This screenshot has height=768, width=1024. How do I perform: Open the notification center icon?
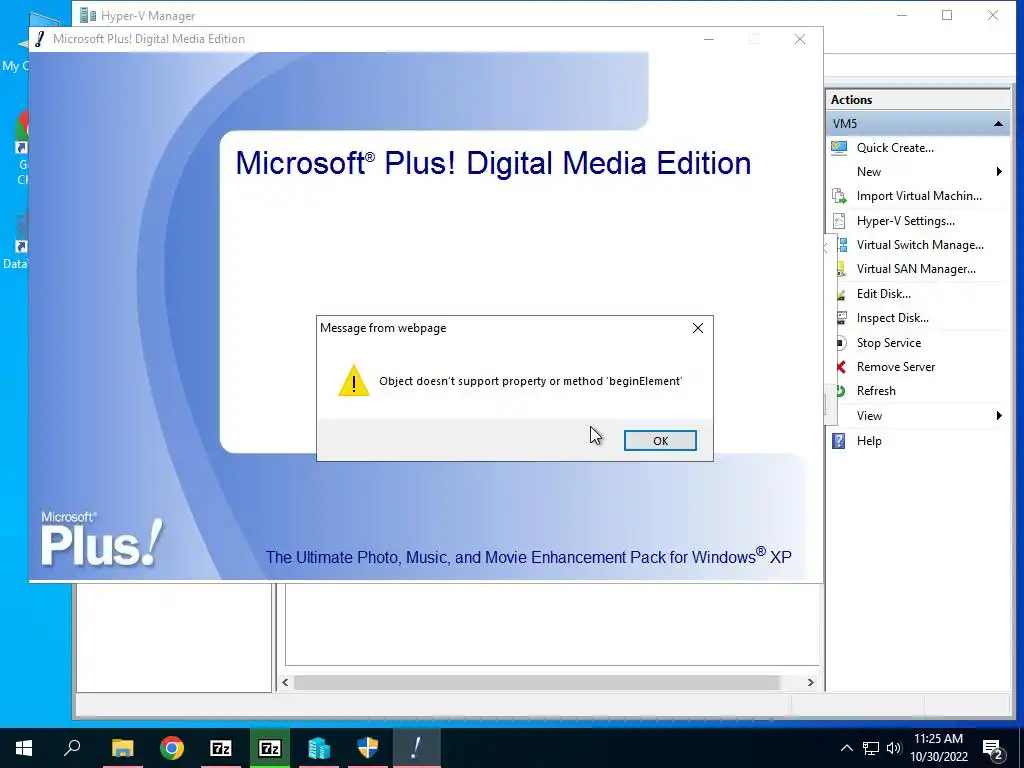pyautogui.click(x=993, y=749)
